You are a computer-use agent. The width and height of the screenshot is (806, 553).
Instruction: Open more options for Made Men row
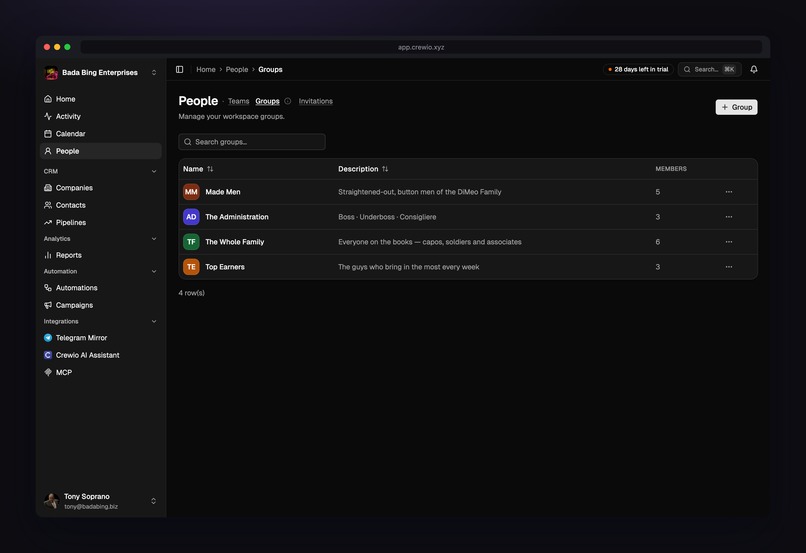(x=728, y=192)
